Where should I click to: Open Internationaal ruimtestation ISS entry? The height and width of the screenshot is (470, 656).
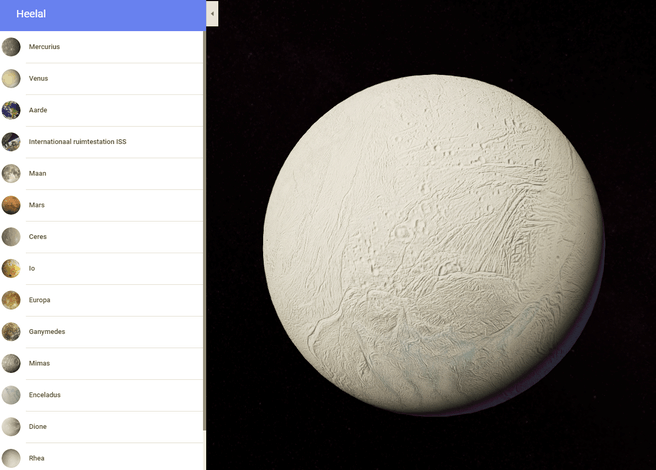tap(77, 142)
